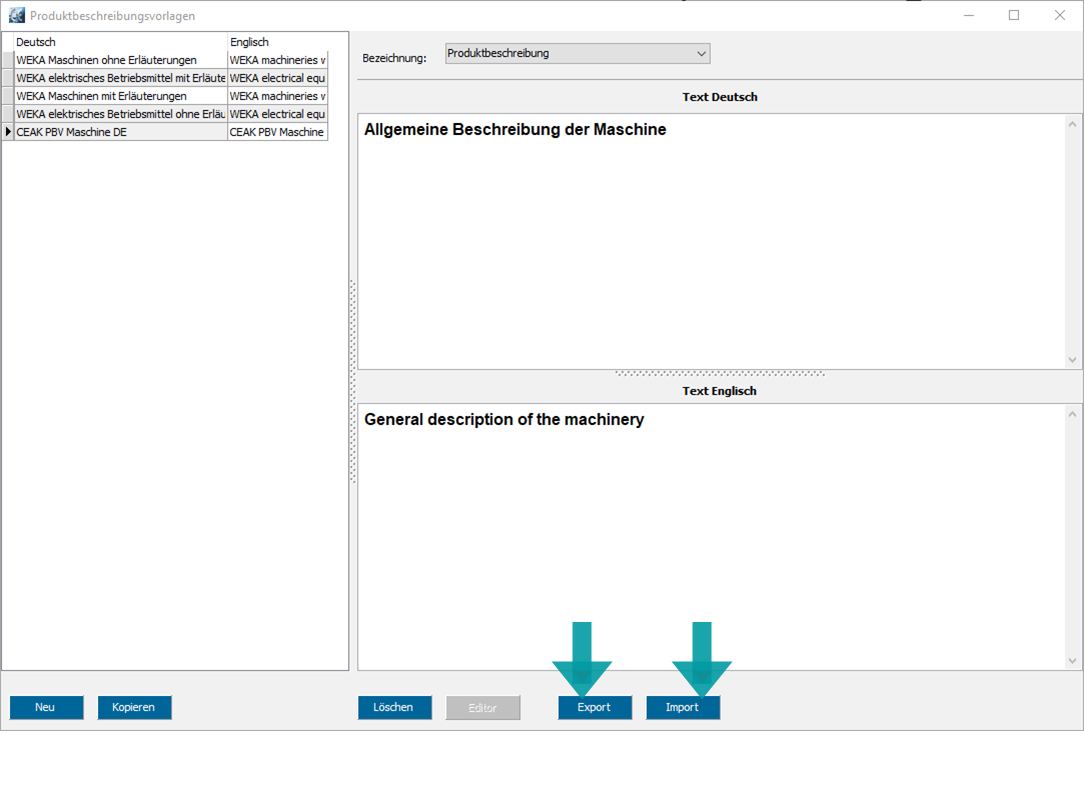This screenshot has height=785, width=1084.
Task: Click scroll-up arrow in Text Englisch box
Action: [1073, 414]
